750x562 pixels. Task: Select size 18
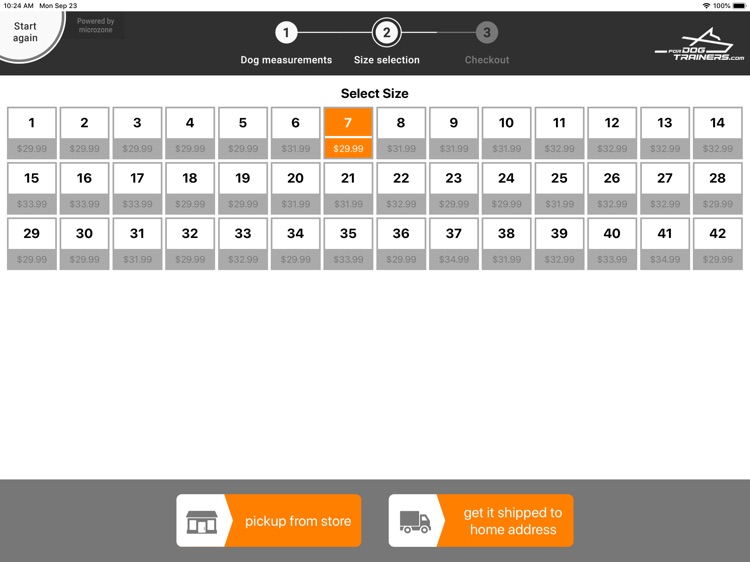coord(190,188)
